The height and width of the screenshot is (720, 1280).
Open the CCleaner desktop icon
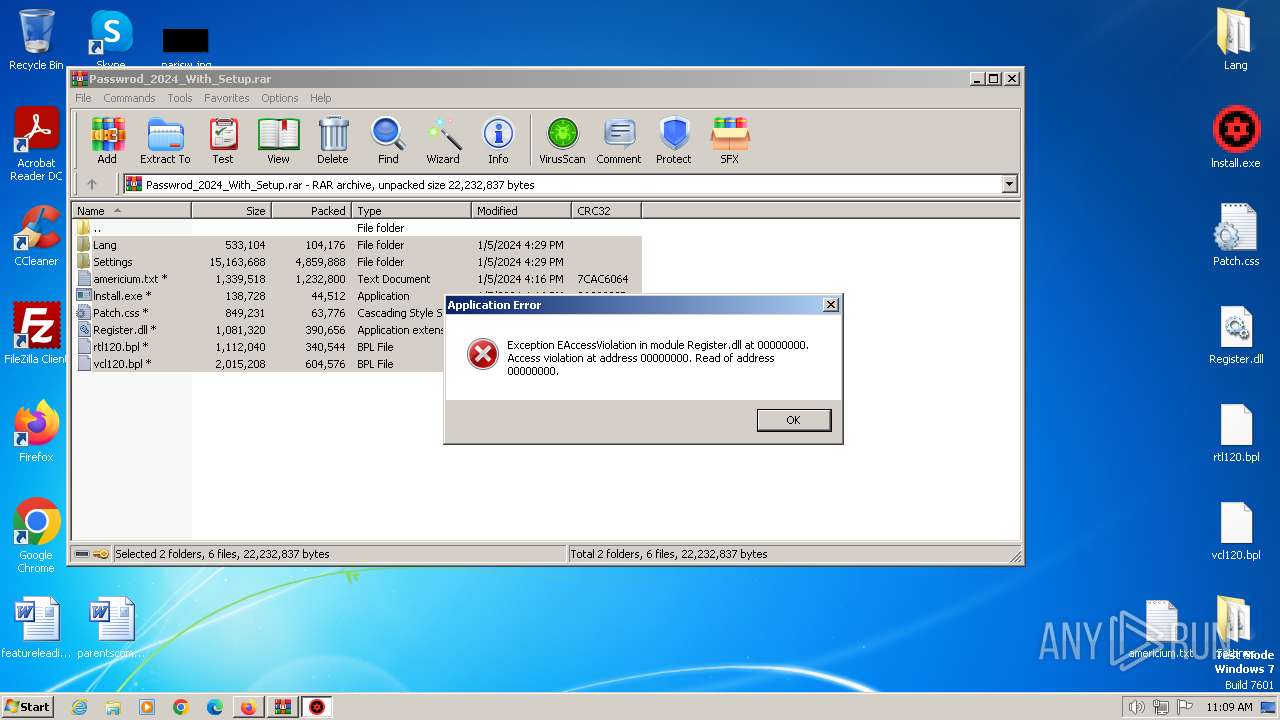[36, 236]
